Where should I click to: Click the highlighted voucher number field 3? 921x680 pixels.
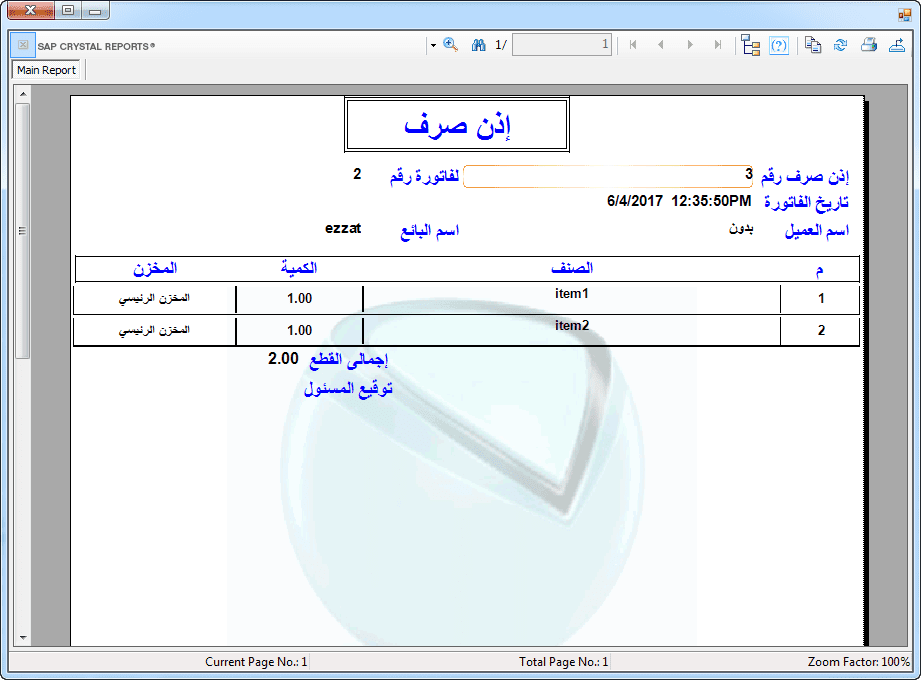[608, 176]
